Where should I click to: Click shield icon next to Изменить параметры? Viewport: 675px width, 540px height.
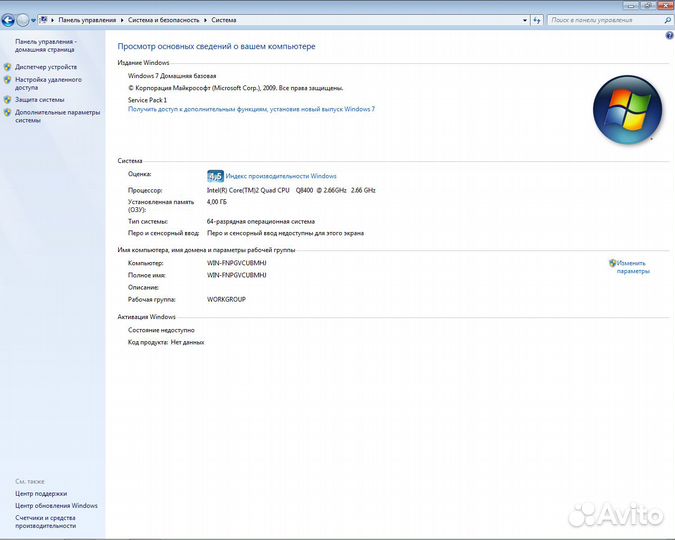613,263
